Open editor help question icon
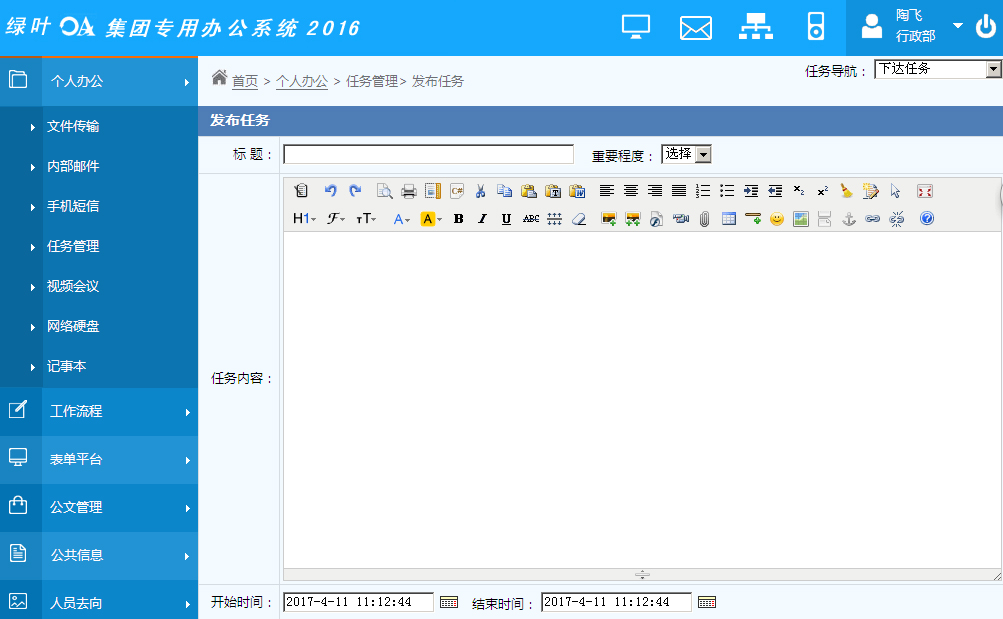Screen dimensions: 1003x619 pyautogui.click(x=927, y=219)
